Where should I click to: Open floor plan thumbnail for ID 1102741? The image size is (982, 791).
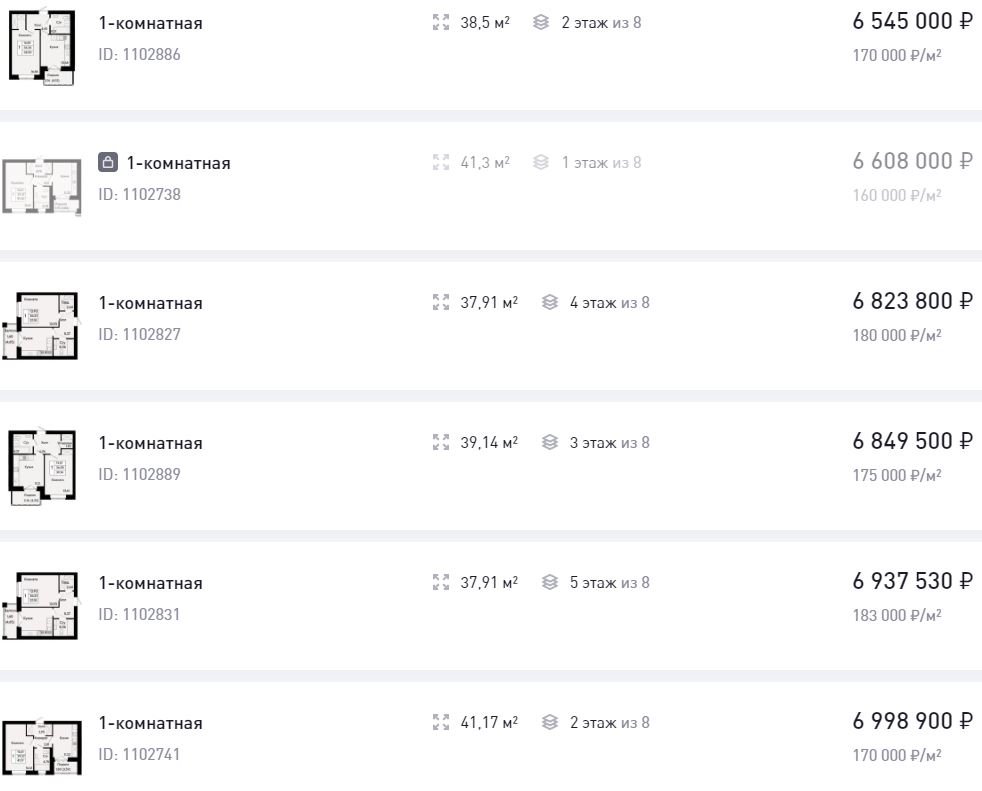[x=42, y=748]
